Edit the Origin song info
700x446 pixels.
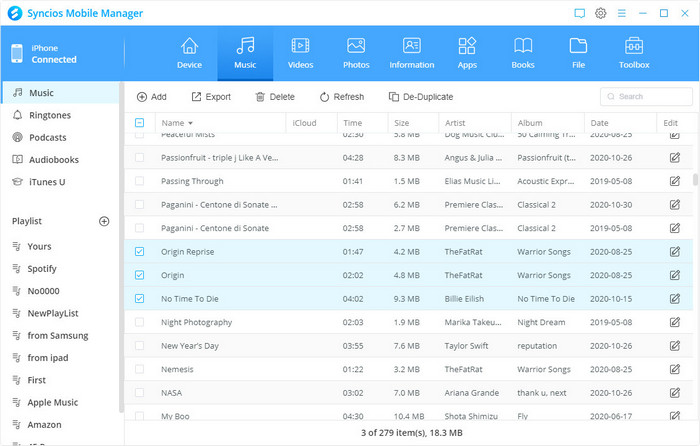point(675,275)
